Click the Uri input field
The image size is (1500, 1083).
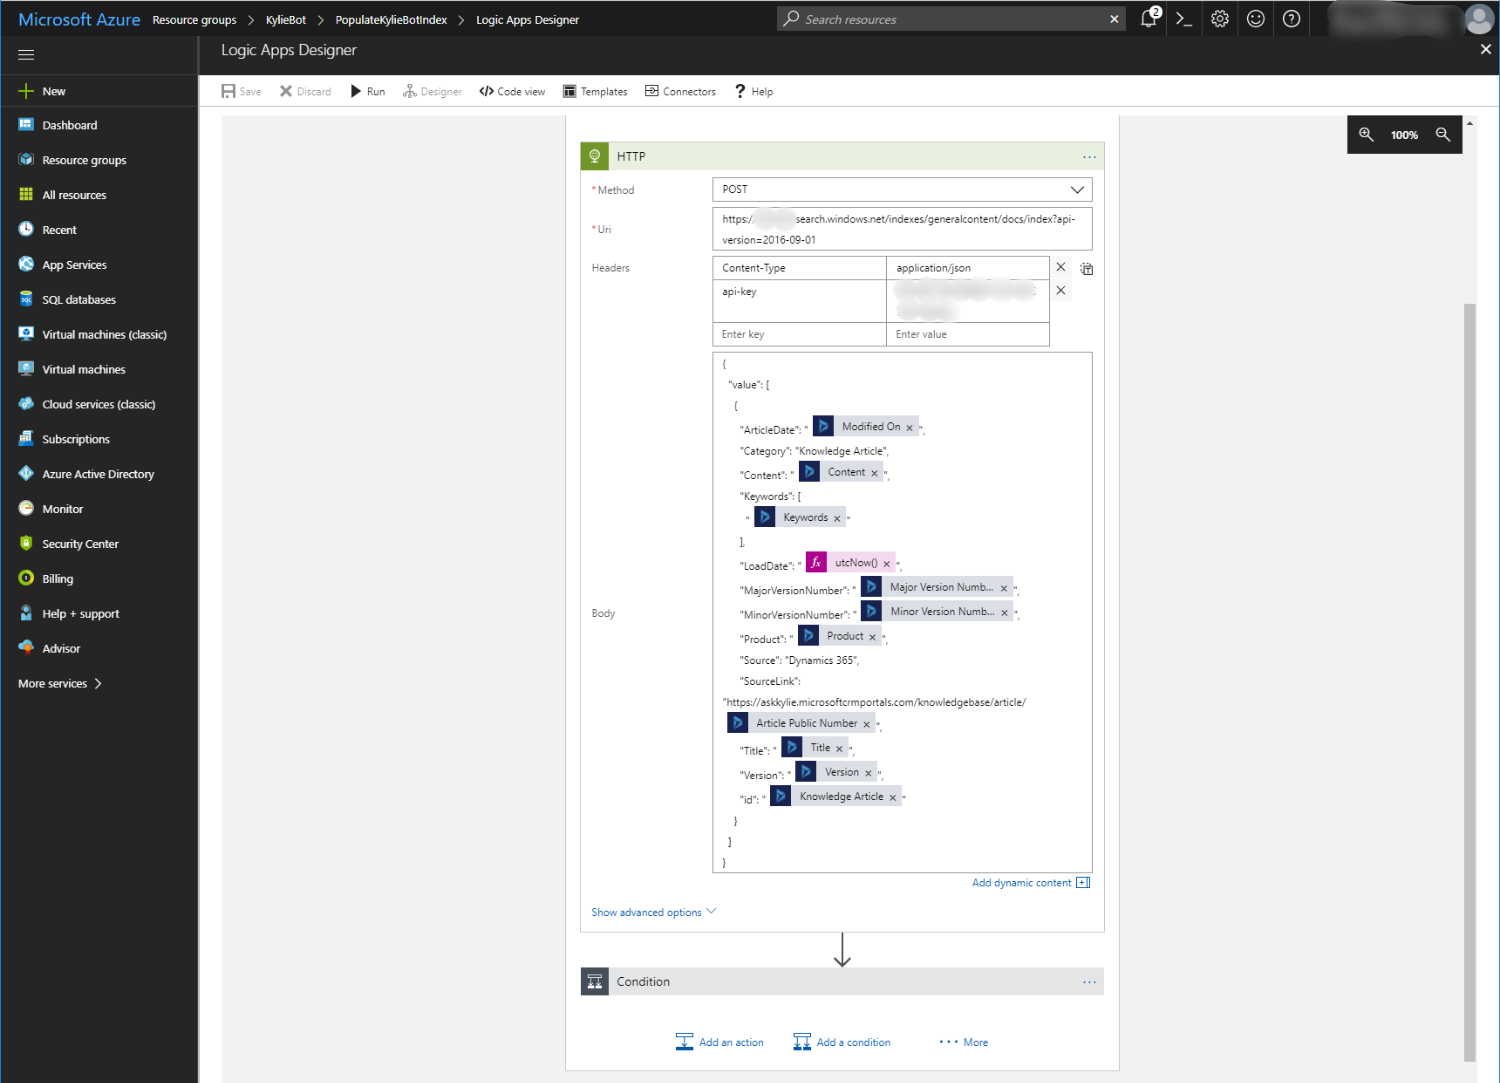(x=902, y=229)
